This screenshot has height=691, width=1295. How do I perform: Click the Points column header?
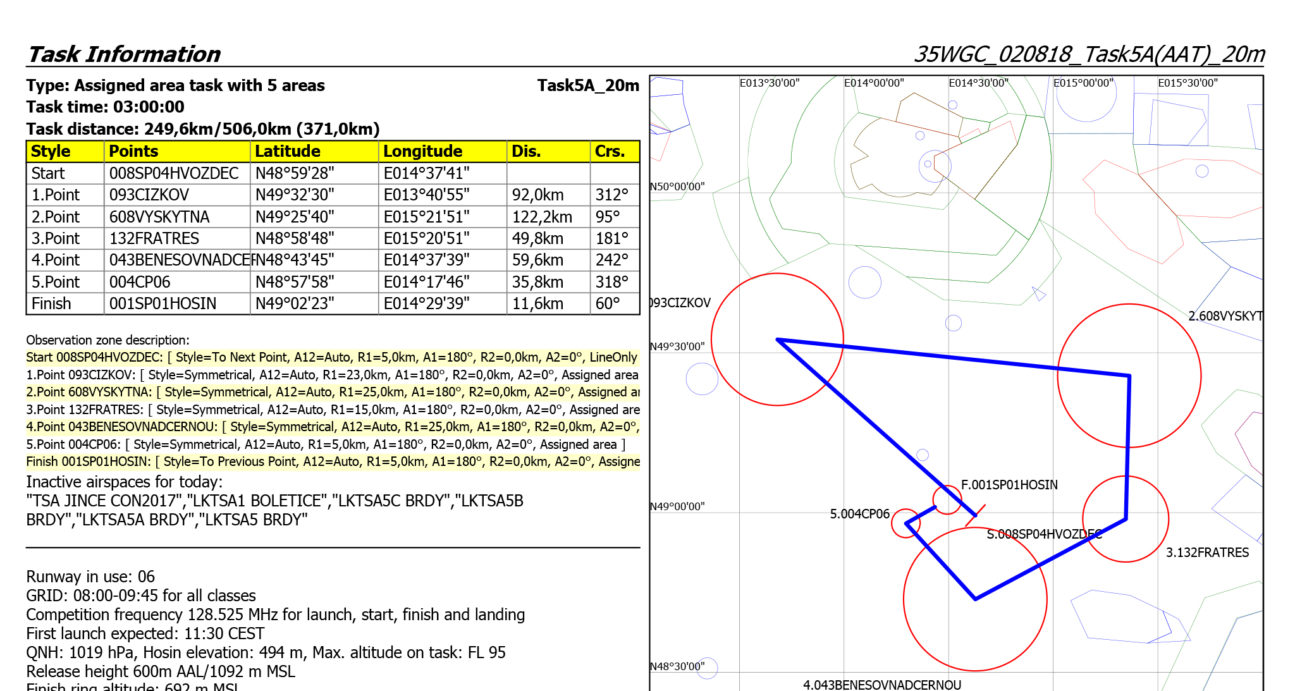[x=133, y=151]
